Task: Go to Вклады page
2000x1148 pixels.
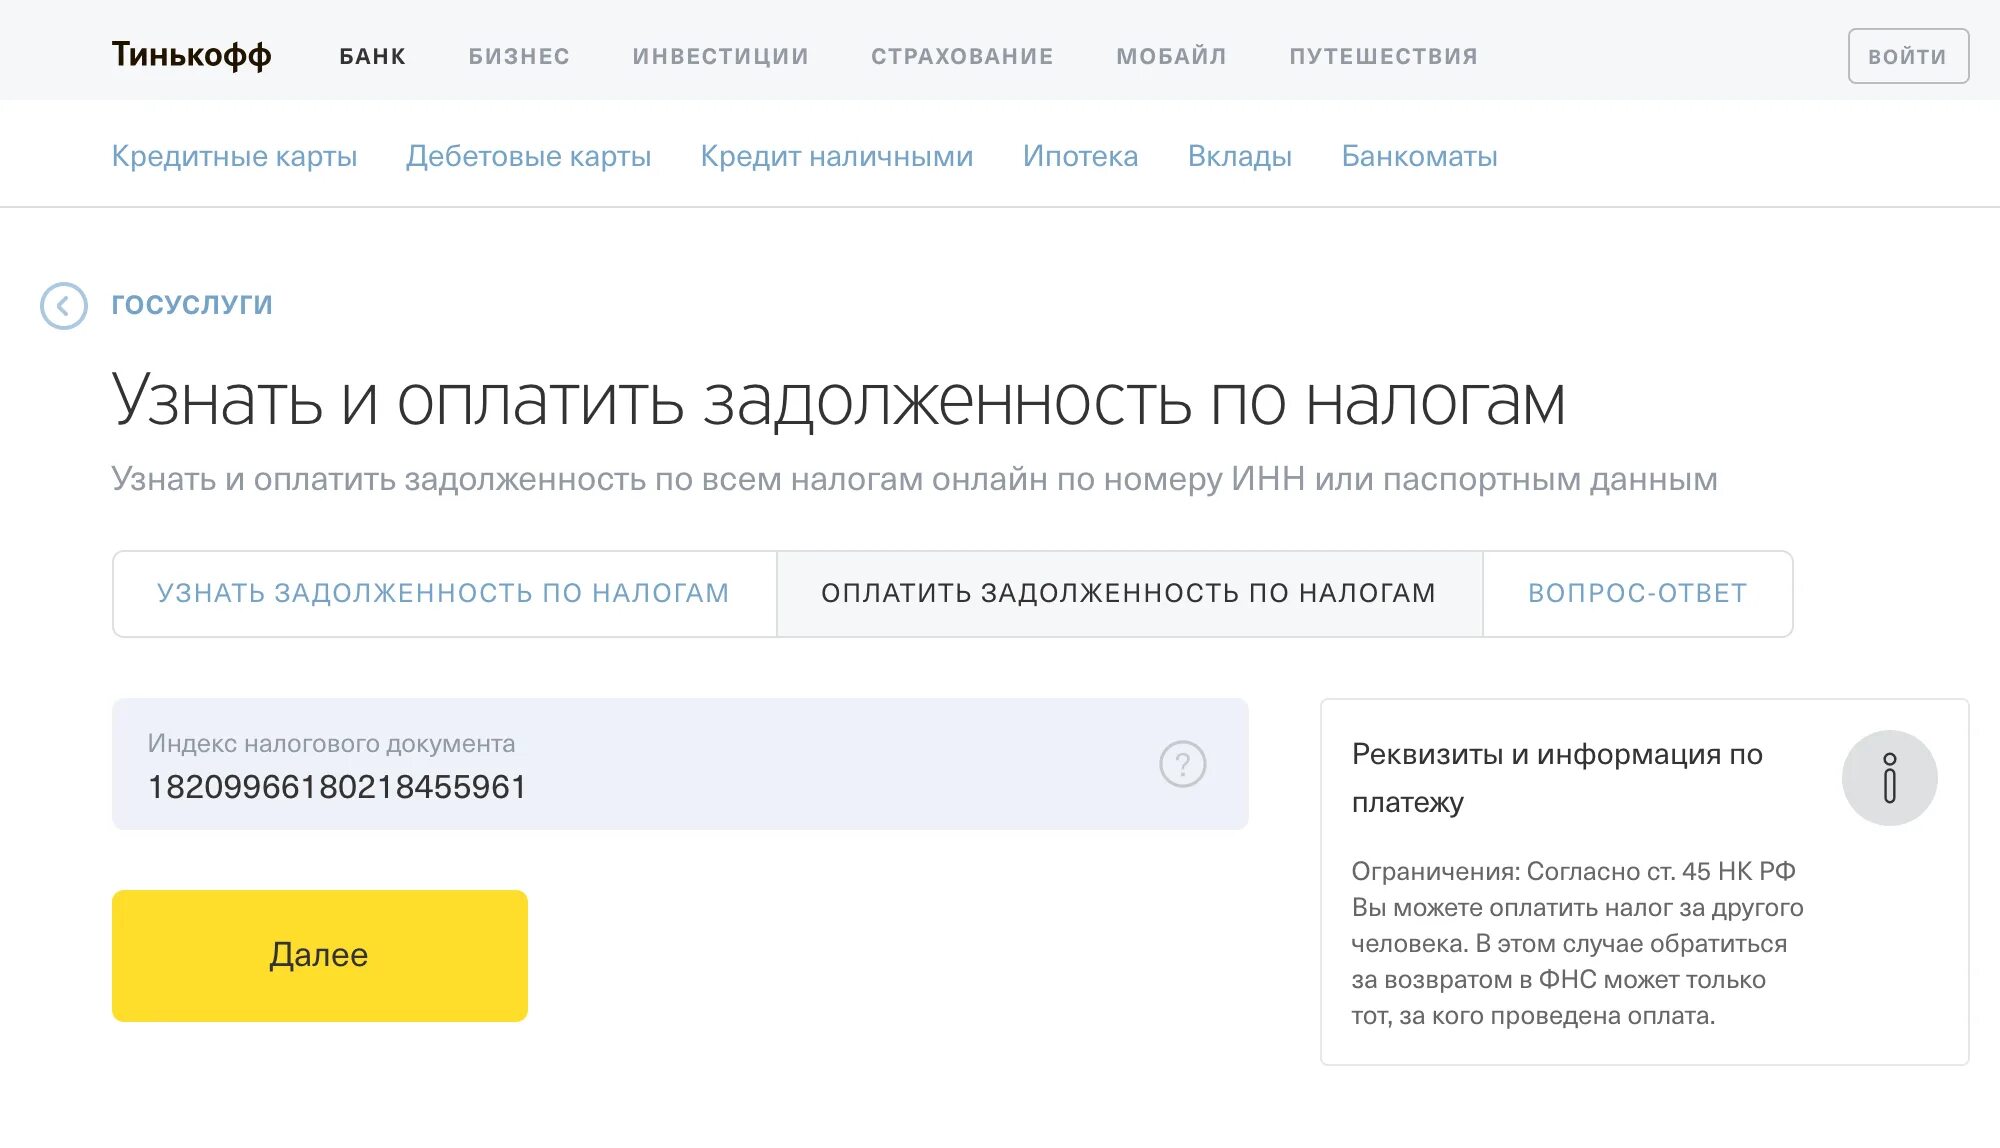Action: tap(1240, 156)
